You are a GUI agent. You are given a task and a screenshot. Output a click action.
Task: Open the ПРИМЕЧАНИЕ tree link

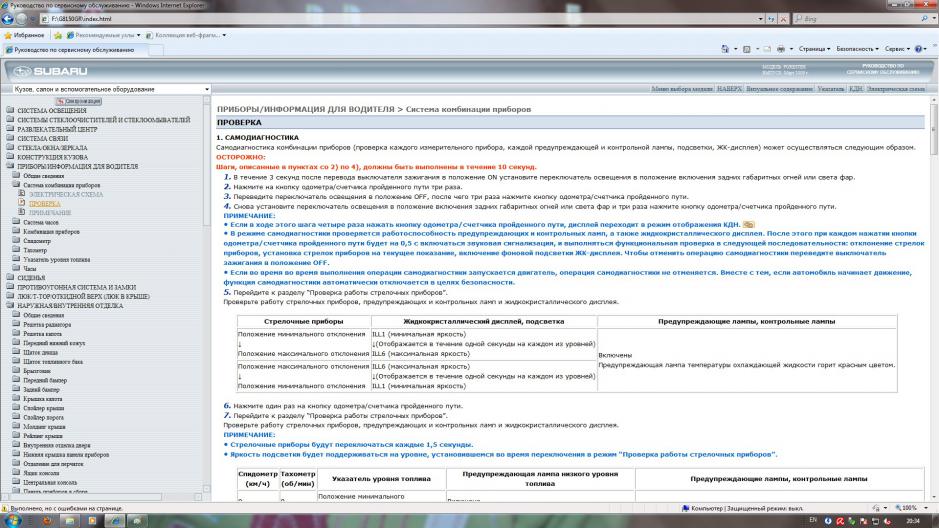coord(50,213)
